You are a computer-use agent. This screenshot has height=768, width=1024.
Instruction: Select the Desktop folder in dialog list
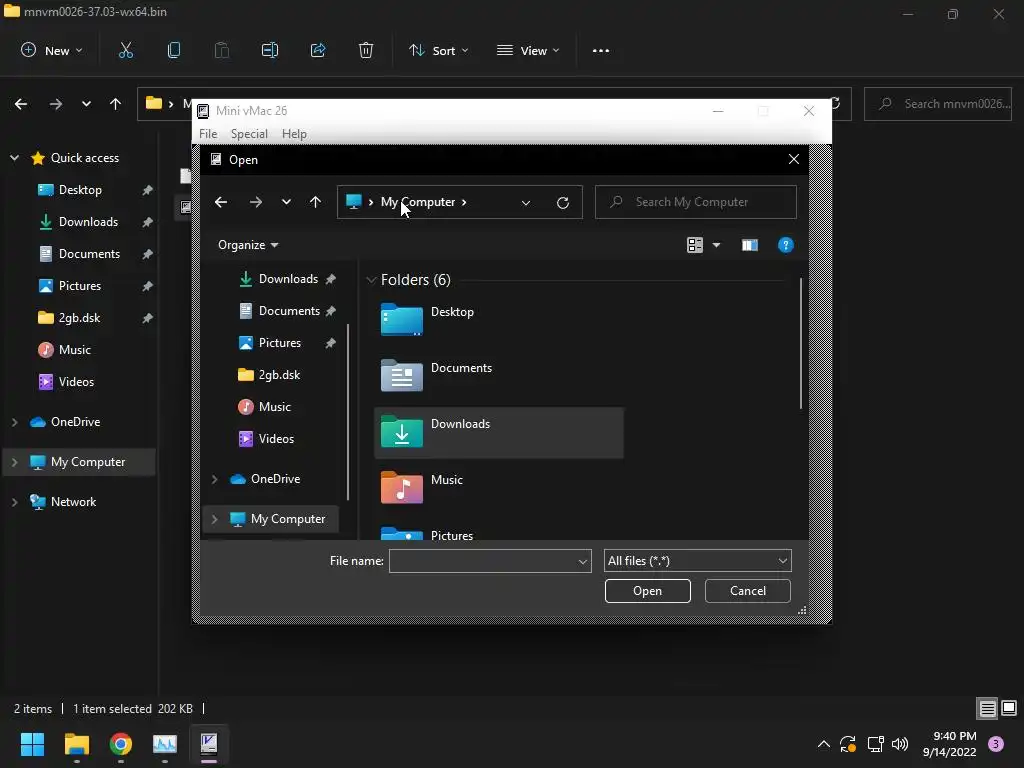pyautogui.click(x=499, y=320)
